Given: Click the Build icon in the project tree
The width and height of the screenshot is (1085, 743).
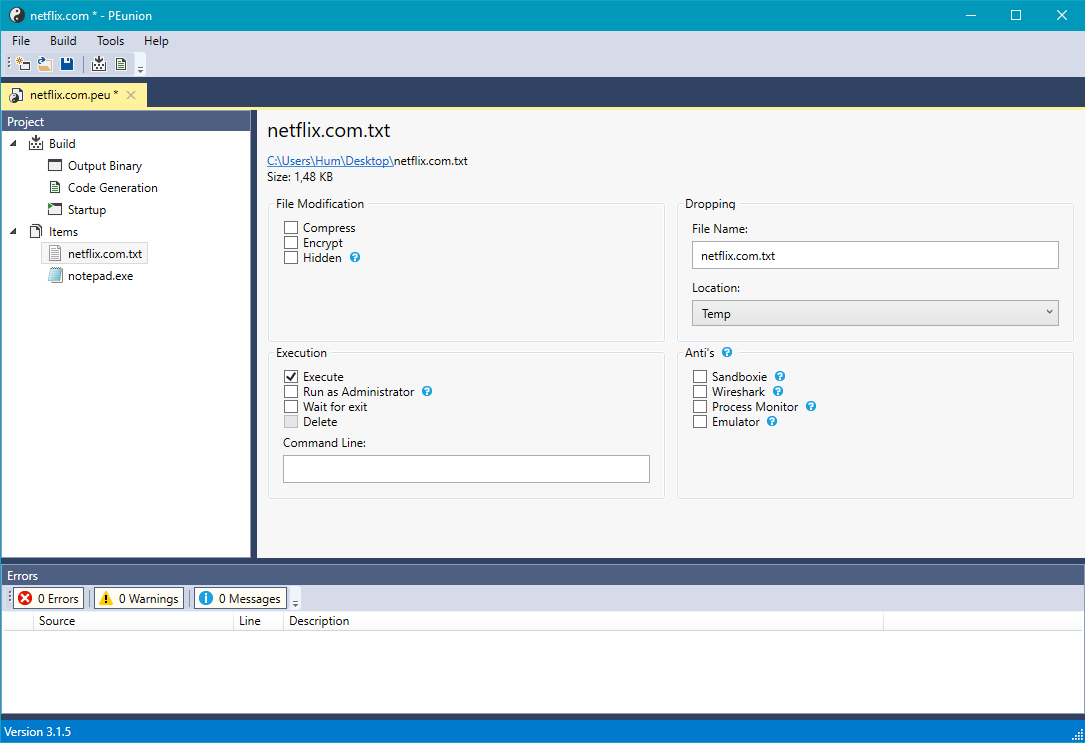Looking at the screenshot, I should (x=36, y=143).
